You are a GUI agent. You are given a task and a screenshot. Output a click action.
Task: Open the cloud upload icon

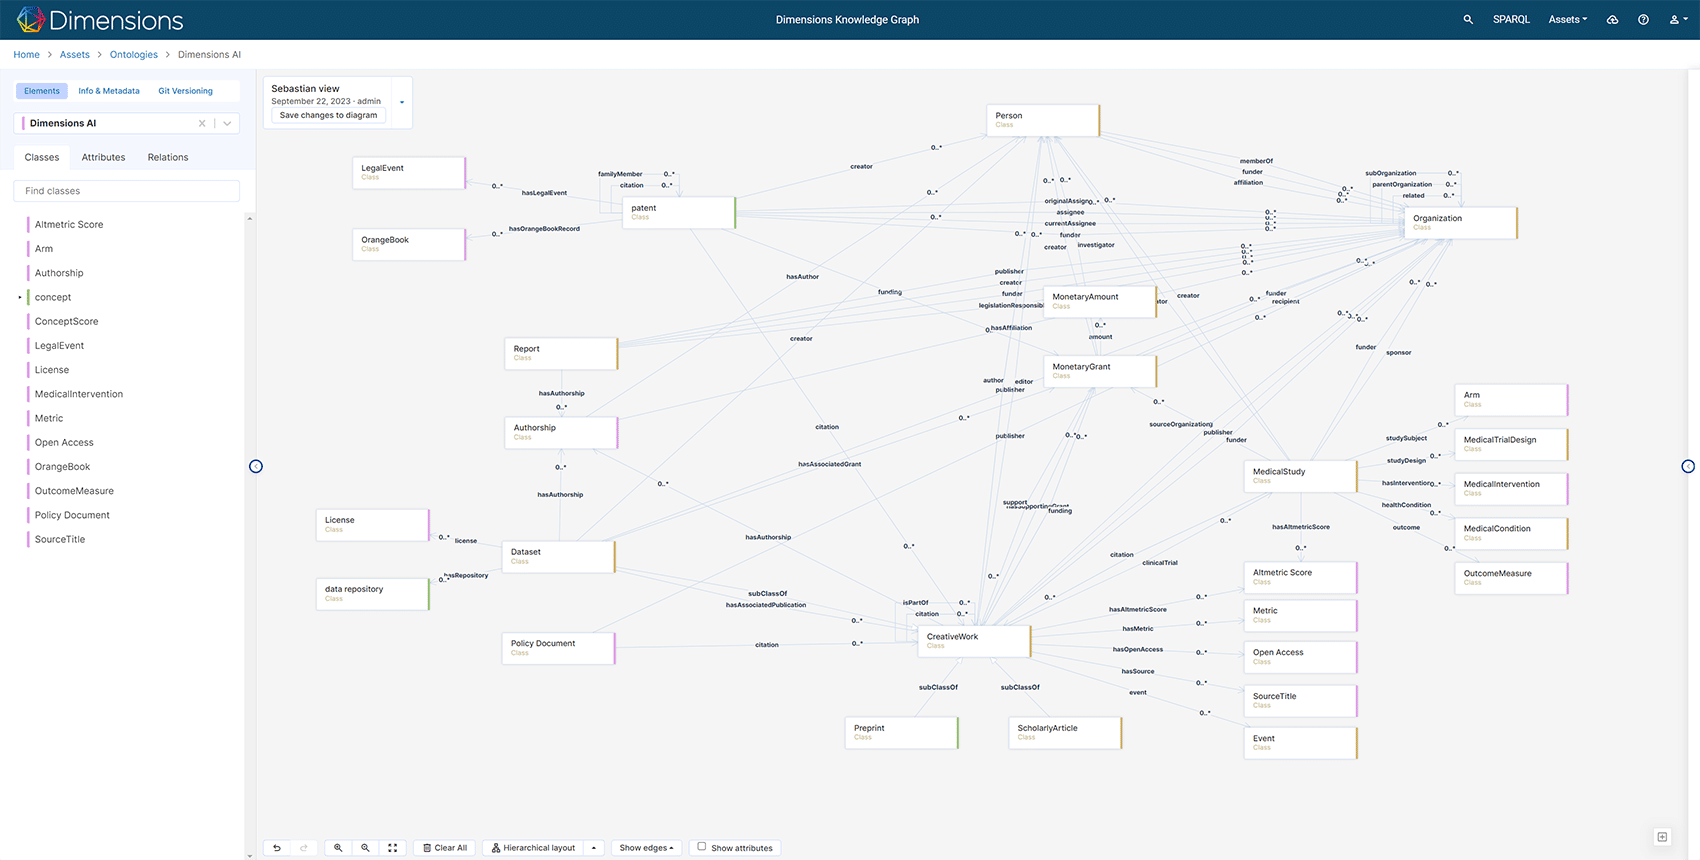[x=1612, y=20]
